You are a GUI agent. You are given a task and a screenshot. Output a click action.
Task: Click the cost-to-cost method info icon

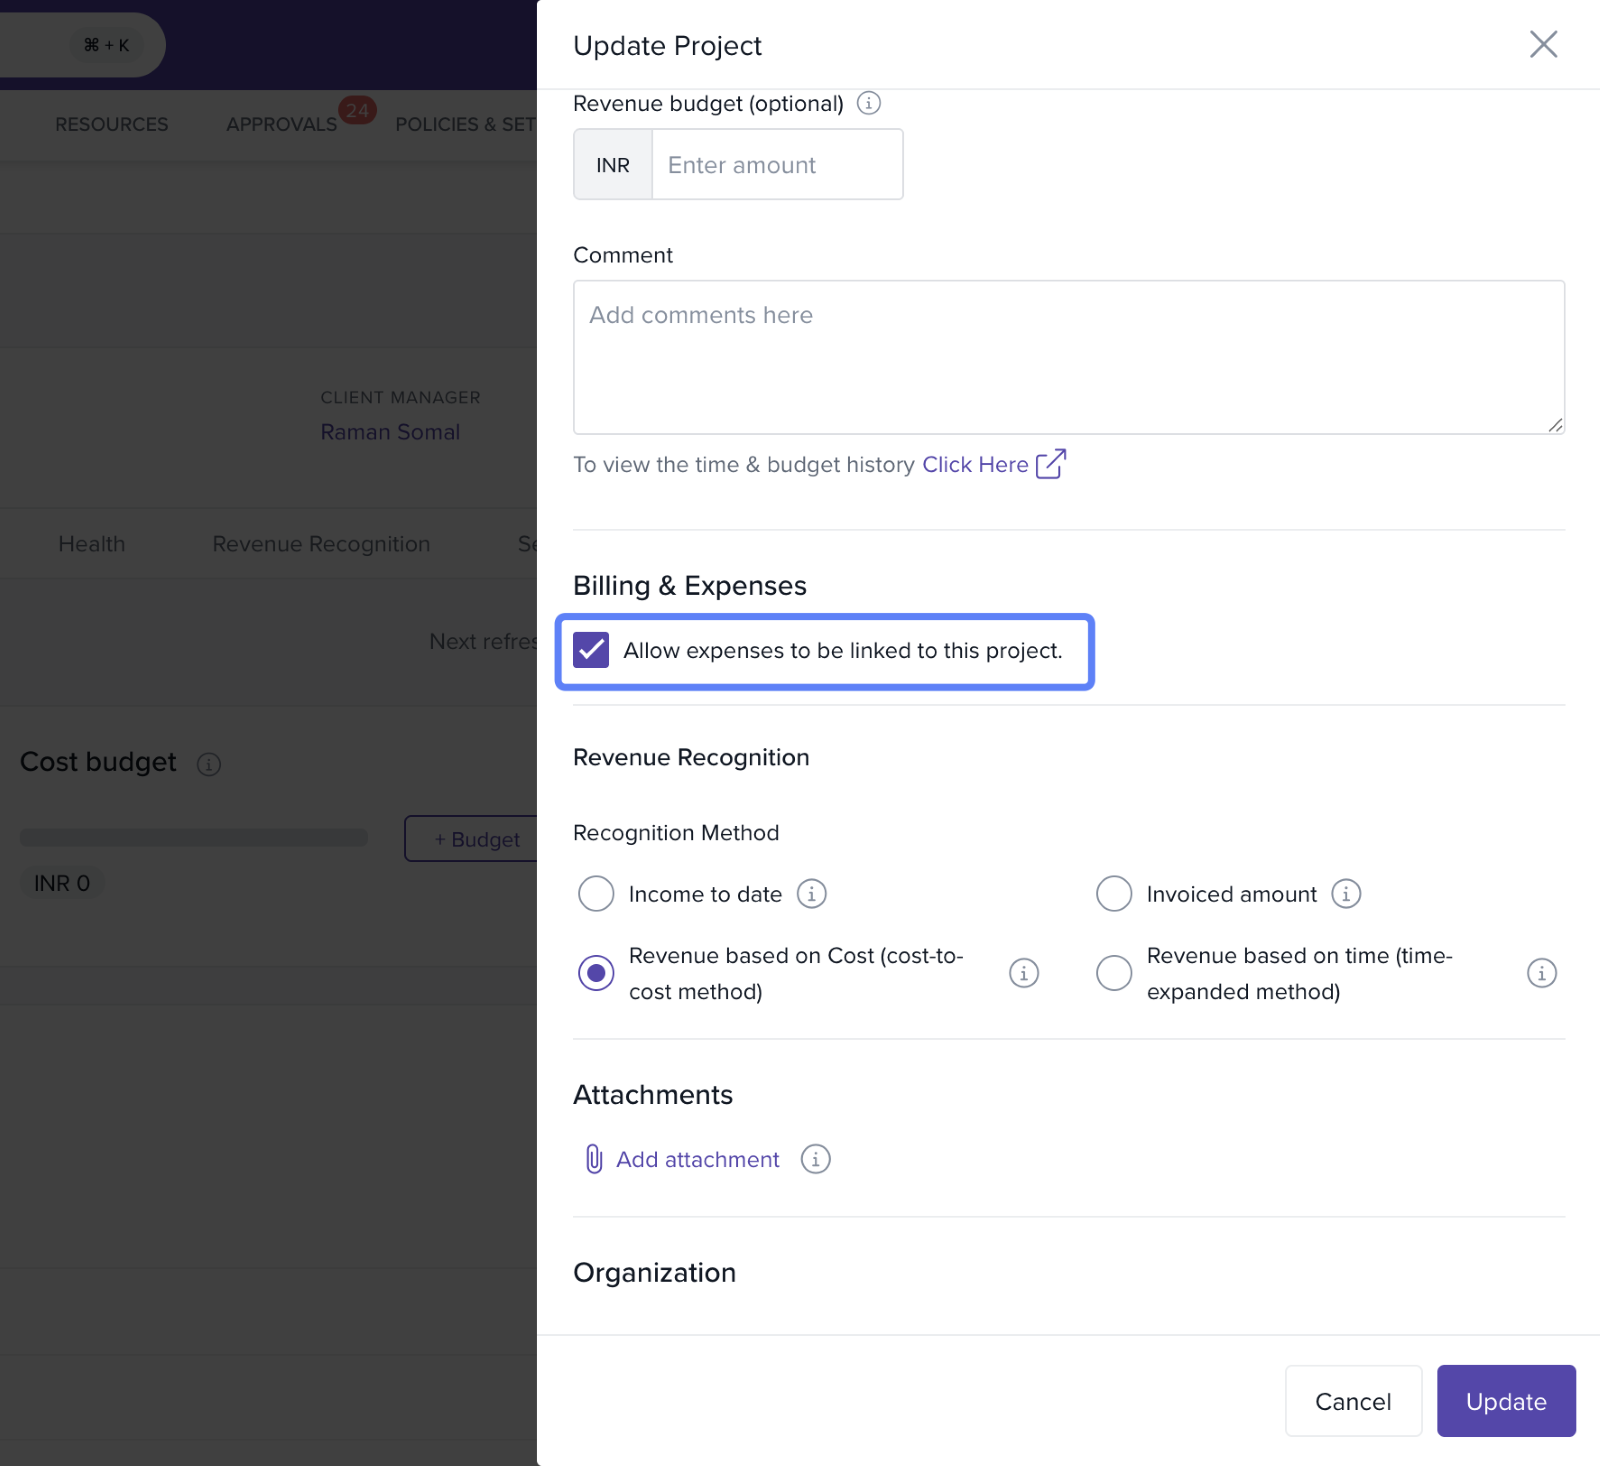point(1023,973)
